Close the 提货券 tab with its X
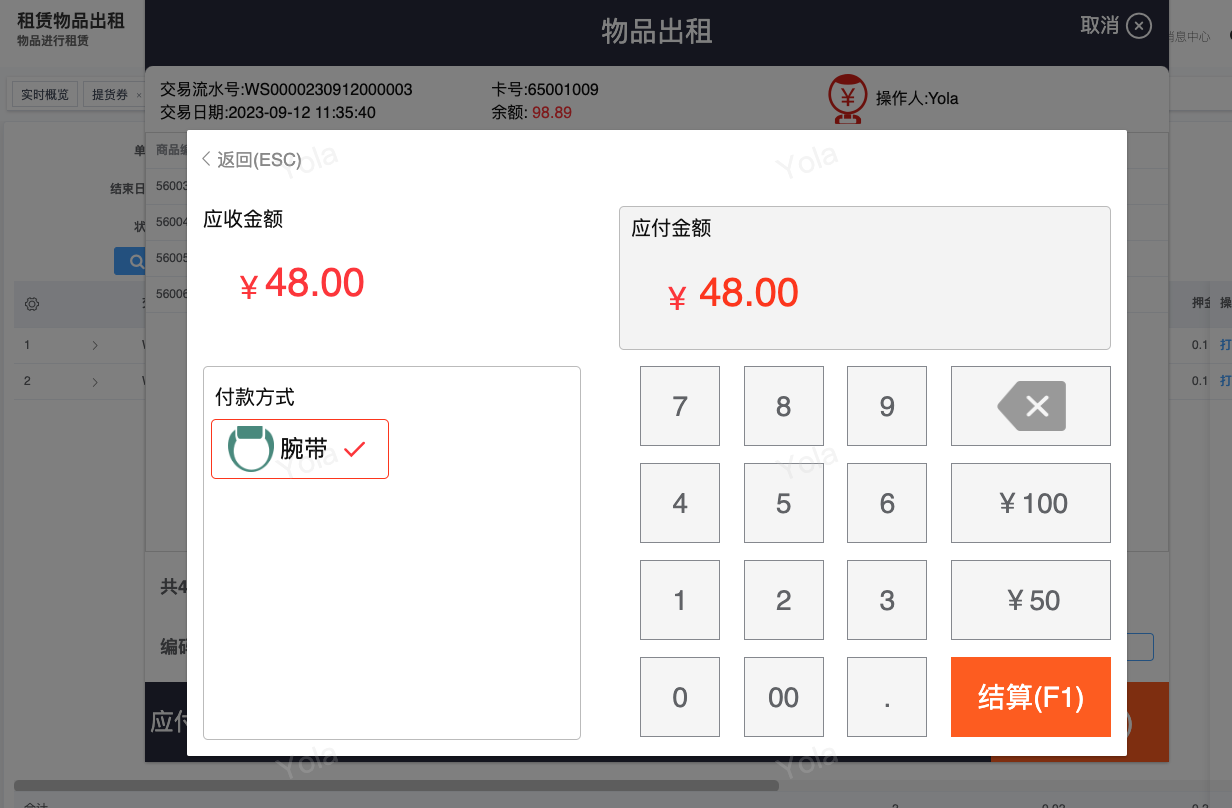Screen dimensions: 1232x808 (x=138, y=95)
